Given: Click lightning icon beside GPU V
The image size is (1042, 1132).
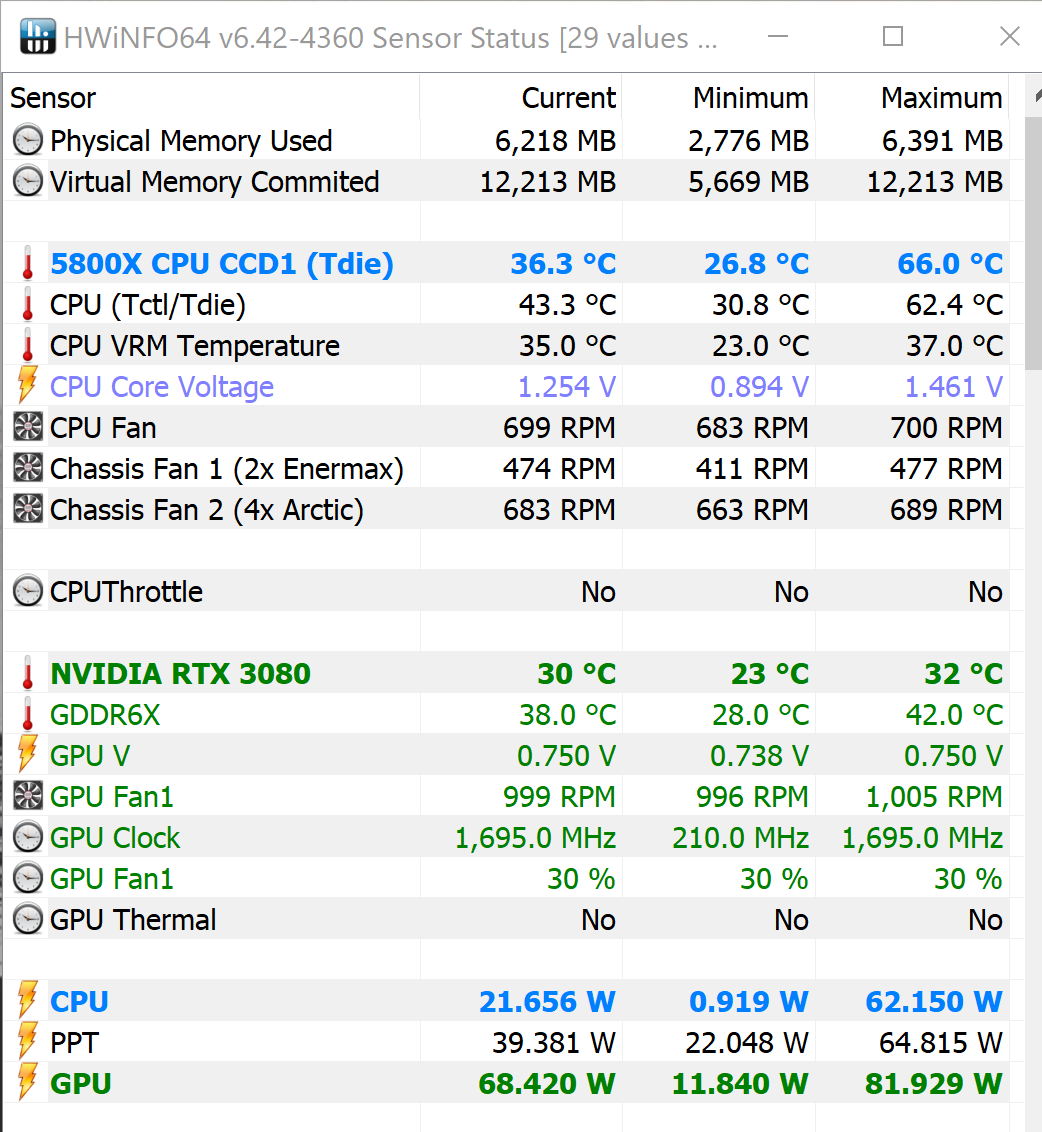Looking at the screenshot, I should pos(27,755).
